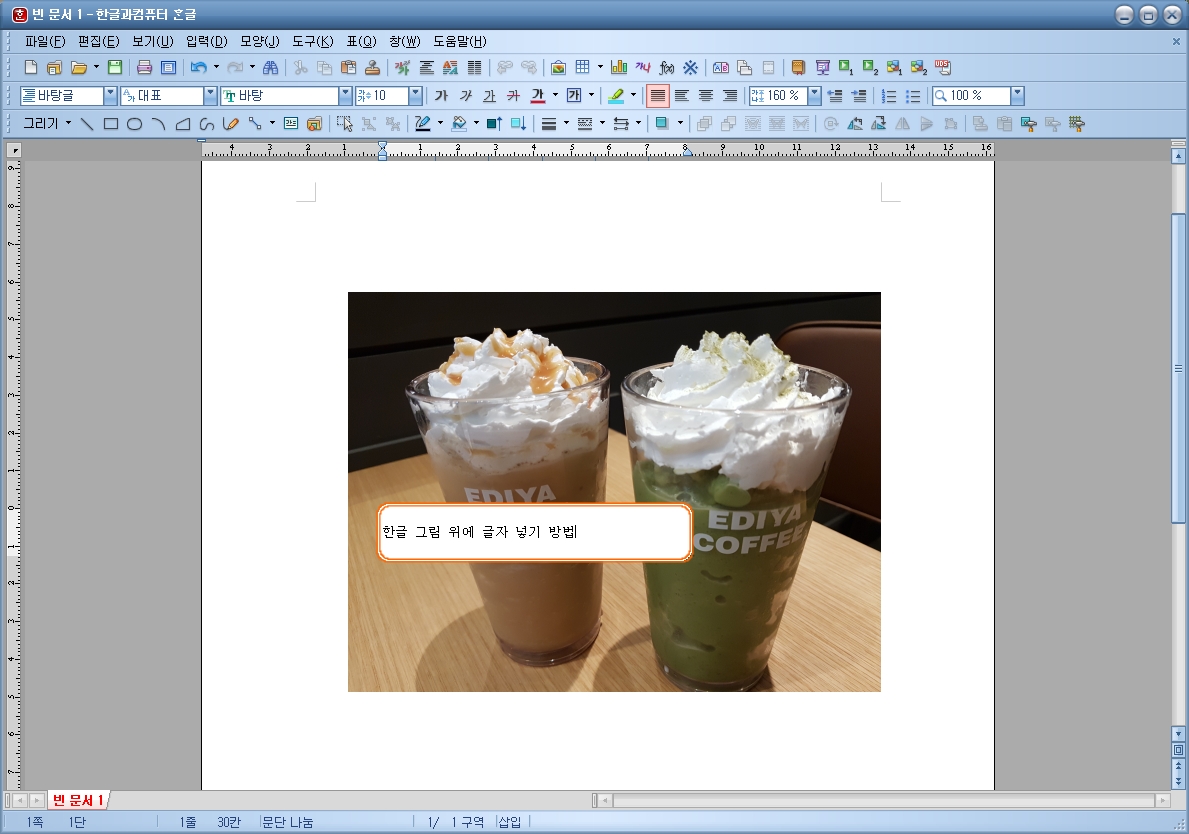This screenshot has height=834, width=1189.
Task: Select the Ellipse drawing tool
Action: tap(134, 124)
